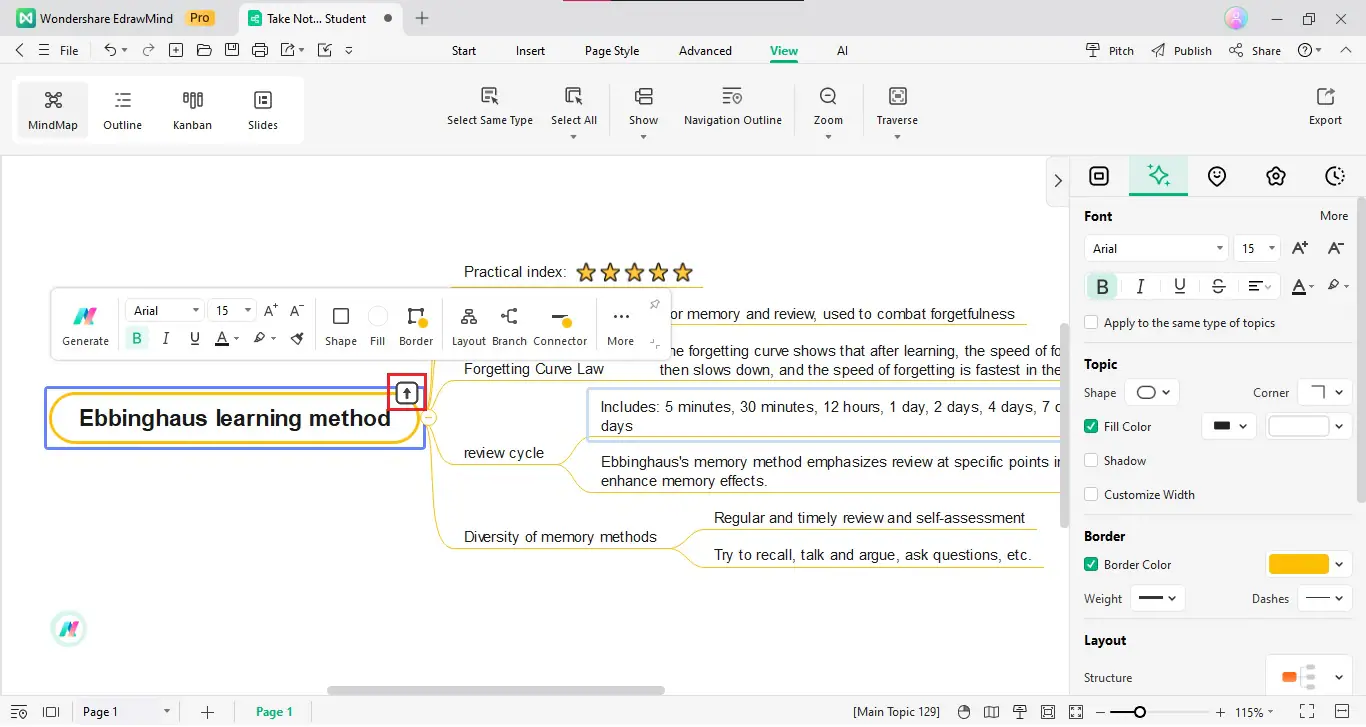
Task: Open the Start ribbon tab
Action: coord(464,51)
